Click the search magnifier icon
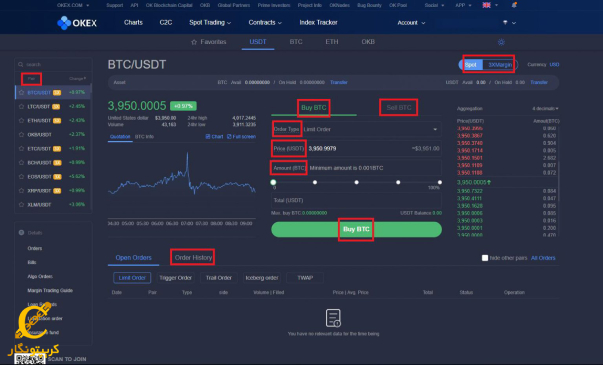This screenshot has height=365, width=603. coord(21,65)
